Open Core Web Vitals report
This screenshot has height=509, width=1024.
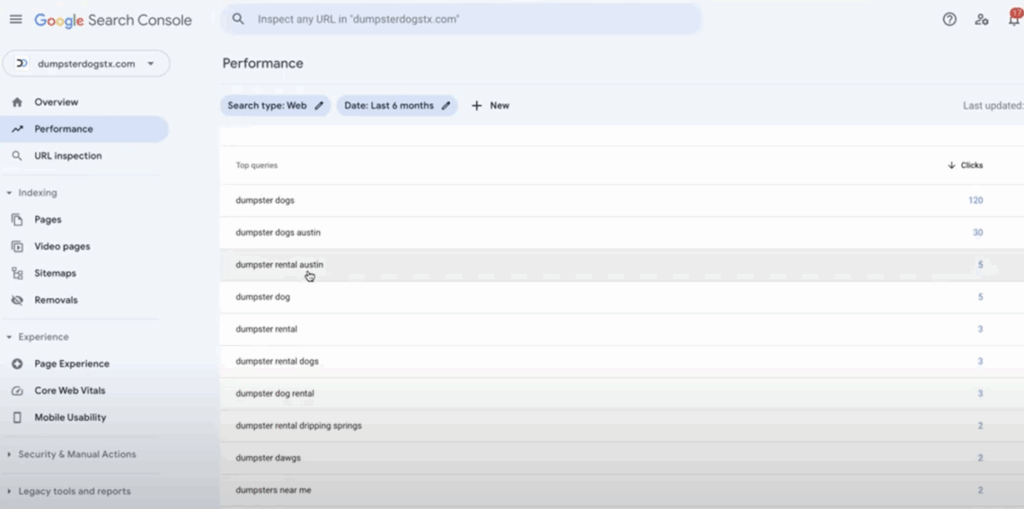69,391
